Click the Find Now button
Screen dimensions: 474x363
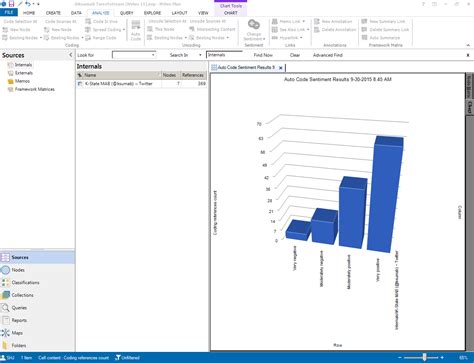(x=263, y=55)
